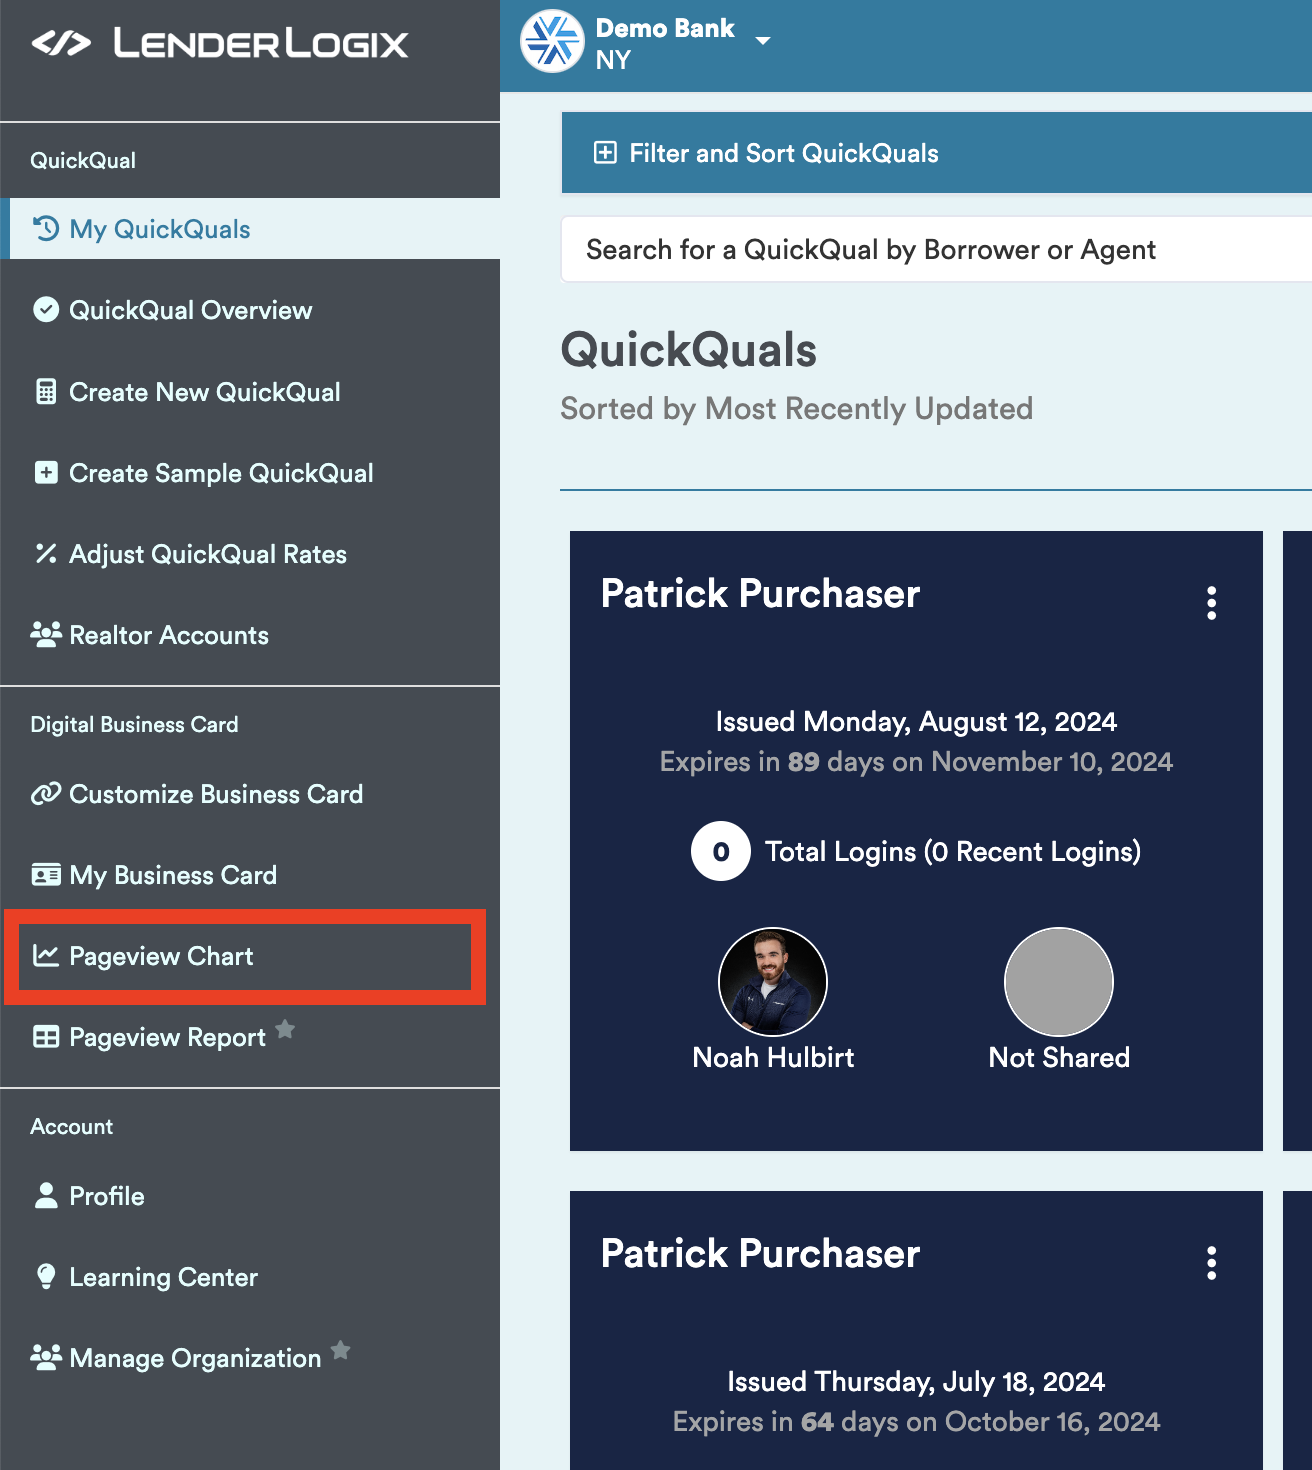
Task: Click the plus icon beside Create Sample QuickQual
Action: (x=46, y=473)
